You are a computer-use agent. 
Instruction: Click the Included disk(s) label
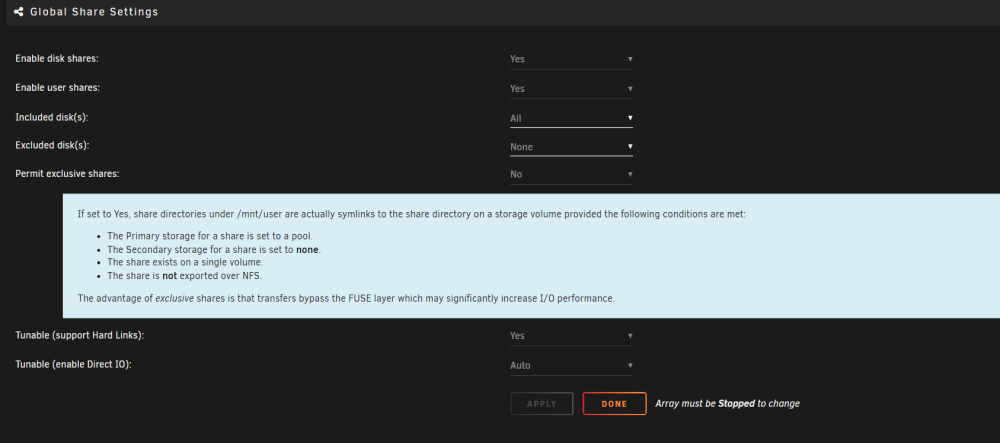52,117
